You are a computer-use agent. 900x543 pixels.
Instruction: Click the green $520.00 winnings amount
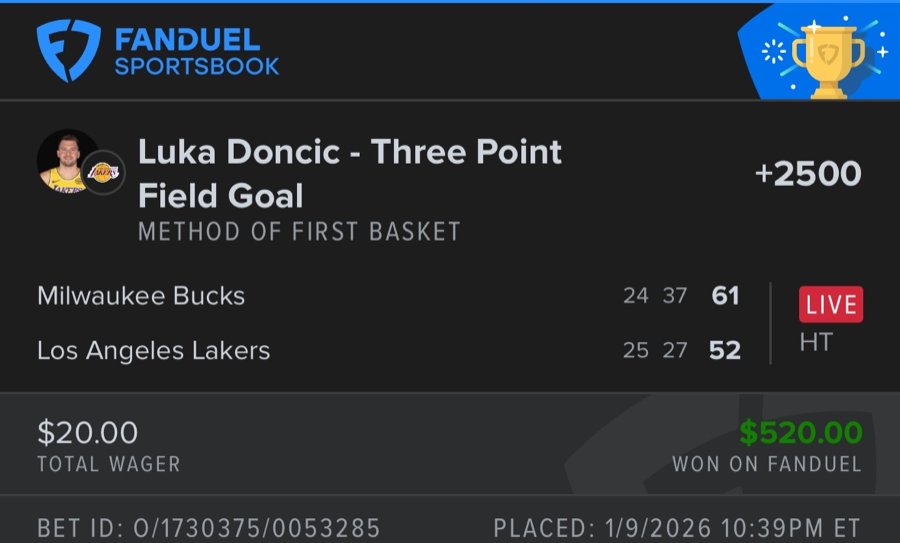coord(800,432)
